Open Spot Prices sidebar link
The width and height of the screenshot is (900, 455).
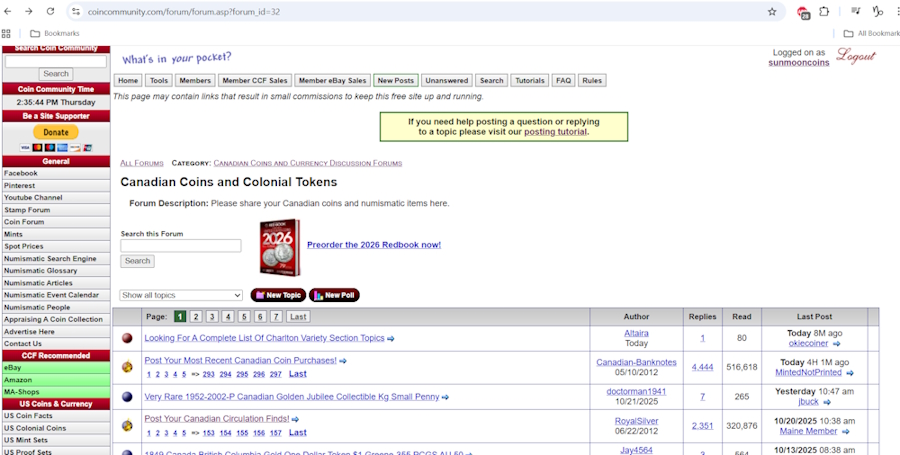click(x=56, y=246)
